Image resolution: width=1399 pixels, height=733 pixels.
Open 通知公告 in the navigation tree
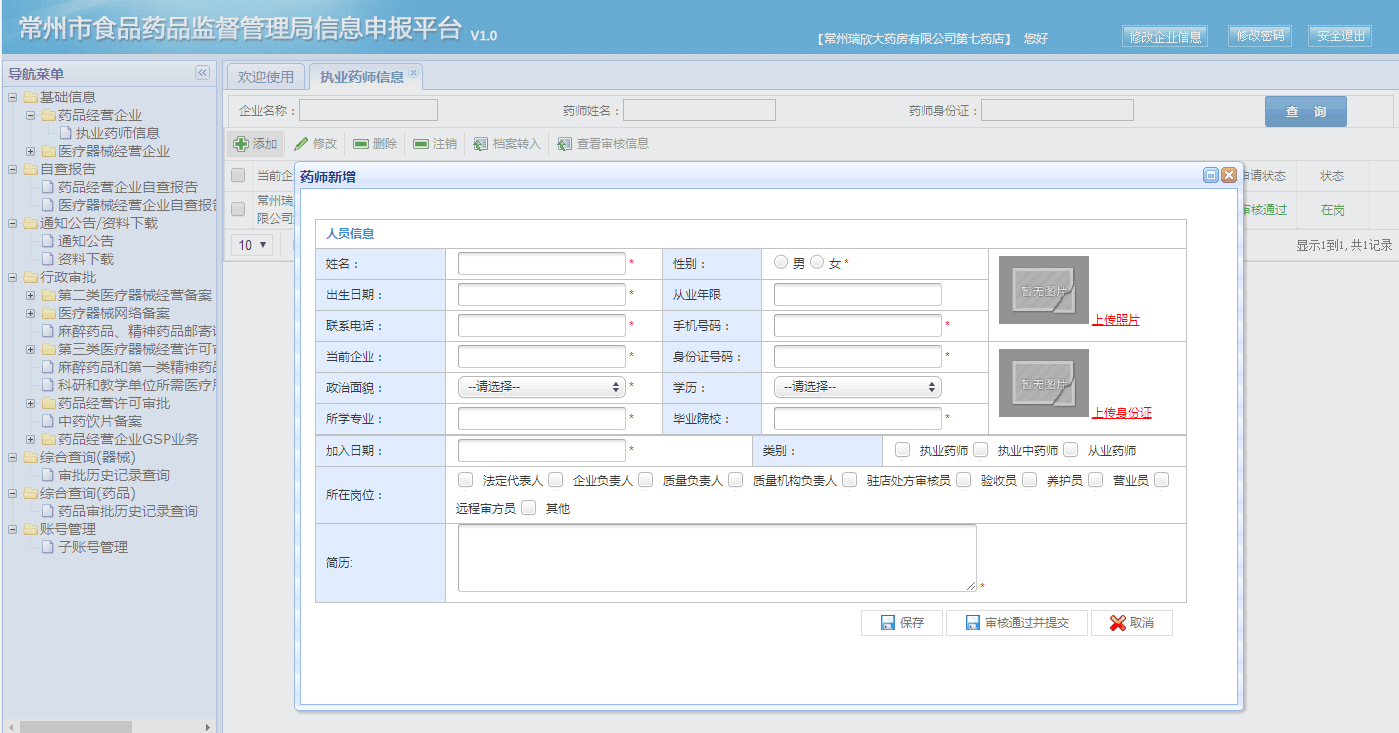tap(86, 241)
